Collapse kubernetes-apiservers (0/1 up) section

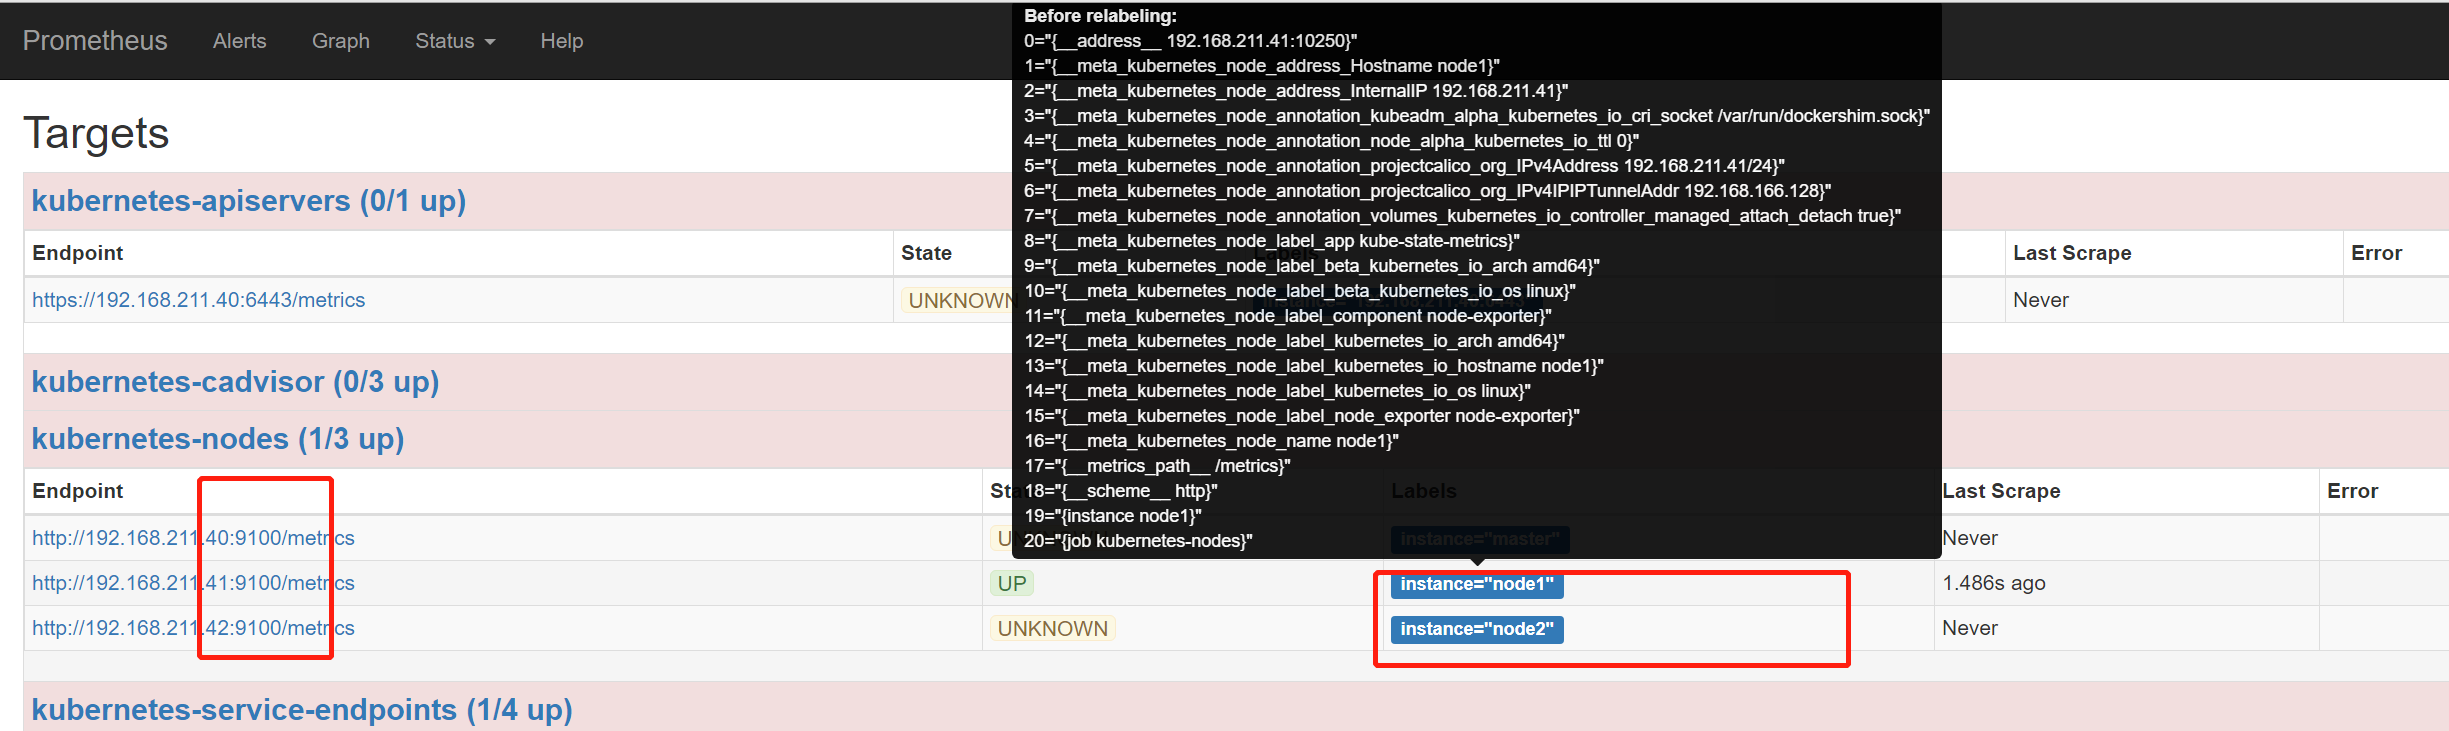click(x=249, y=201)
